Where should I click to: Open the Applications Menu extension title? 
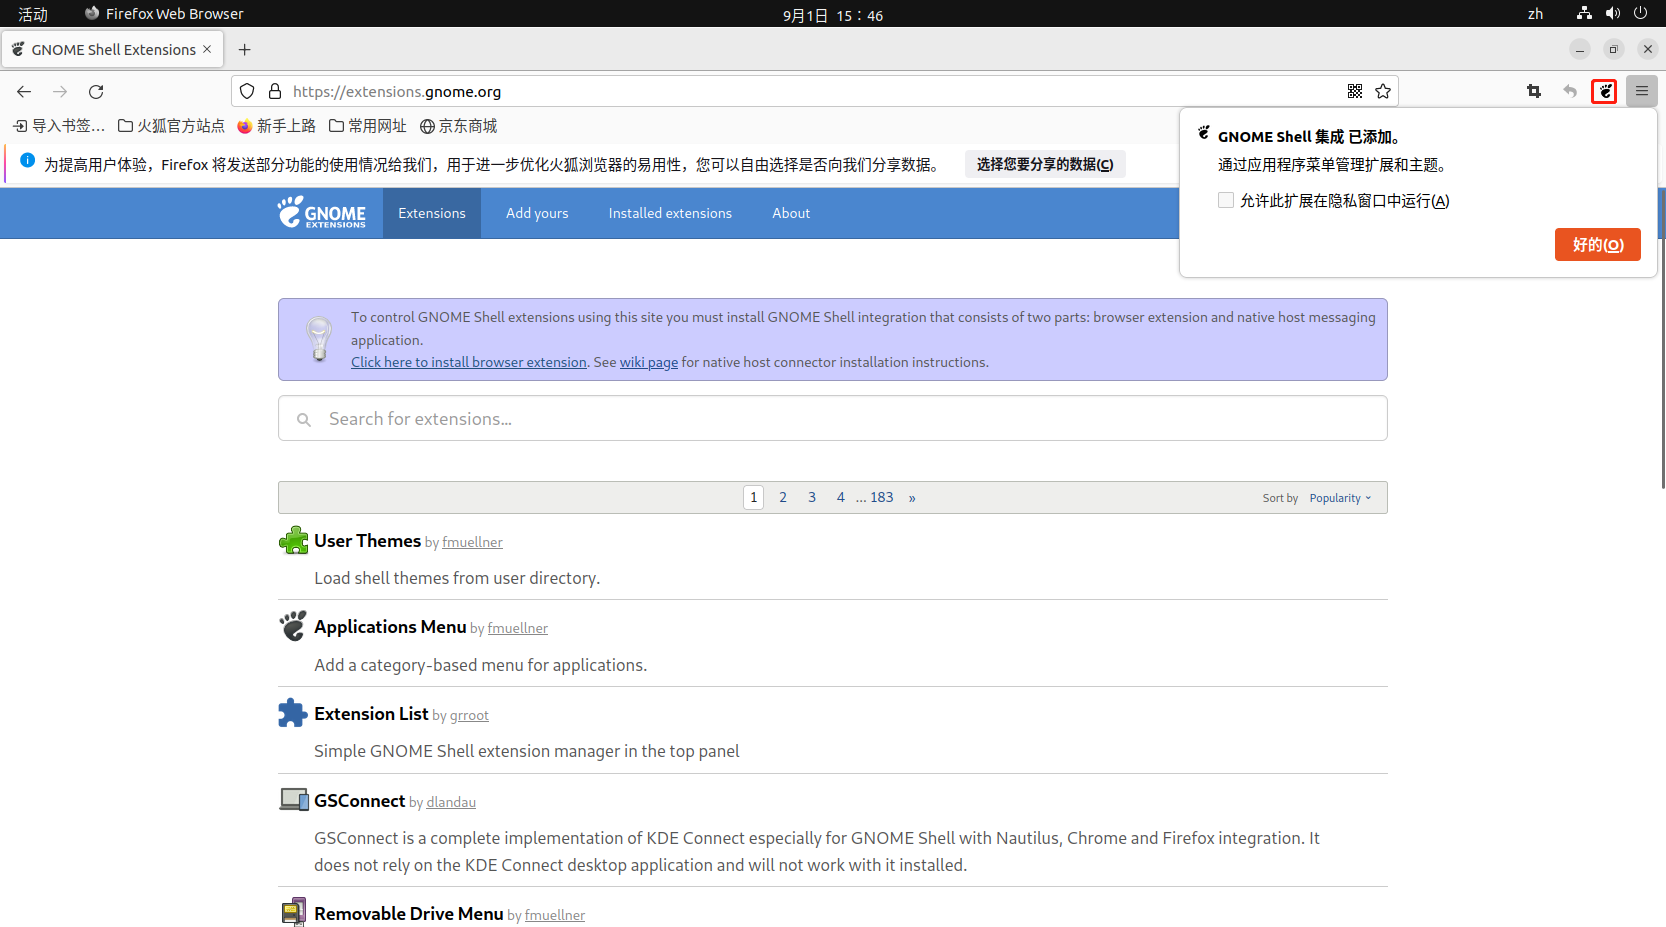click(x=390, y=626)
